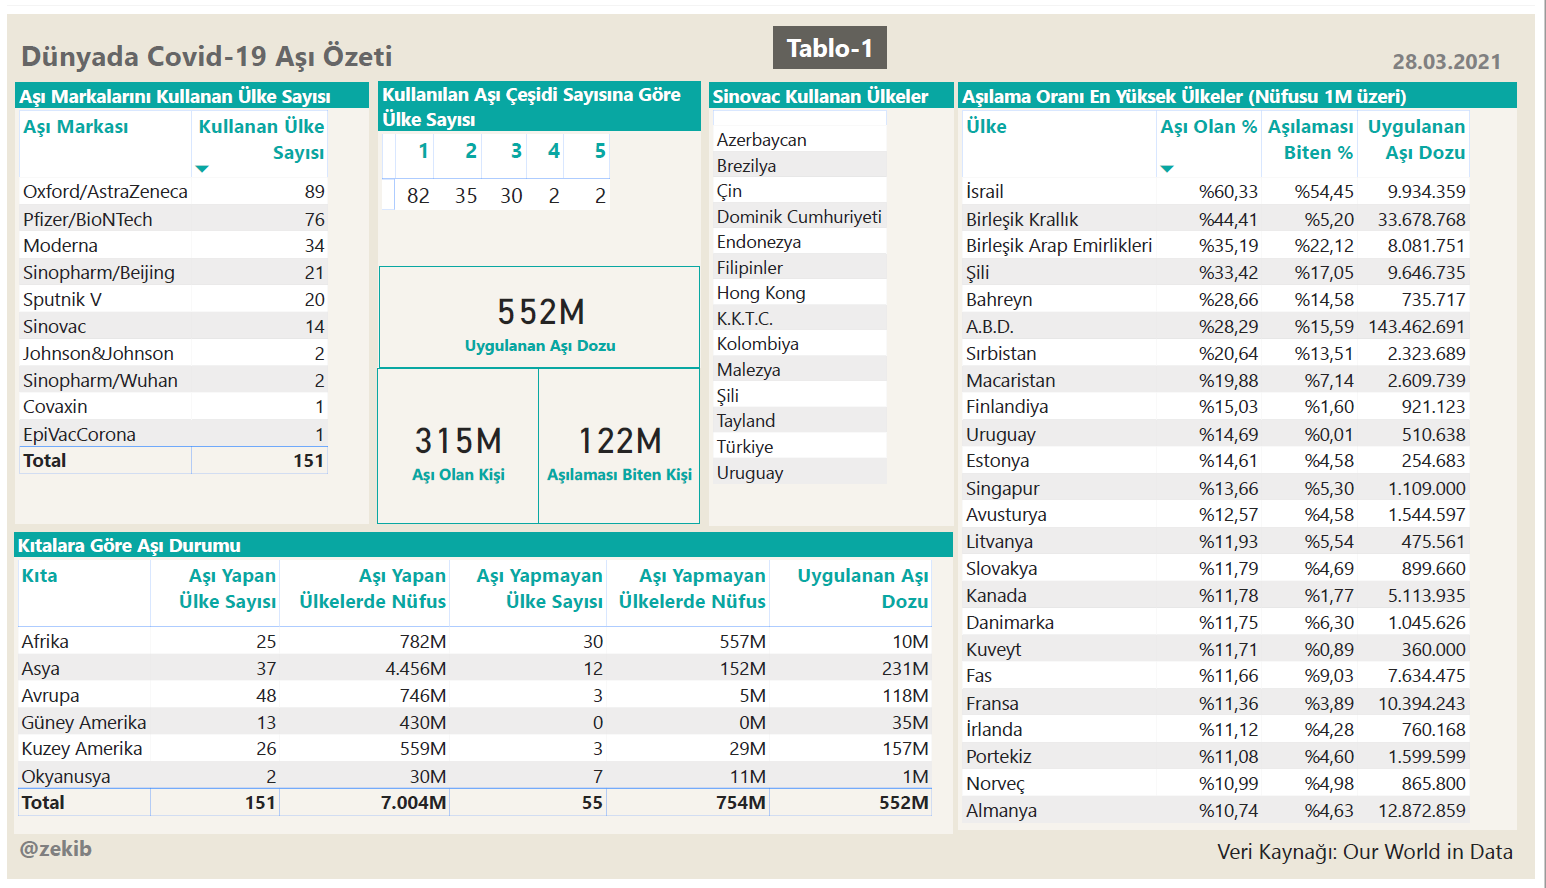Select the Asya row in continent table
This screenshot has width=1546, height=888.
coord(475,669)
